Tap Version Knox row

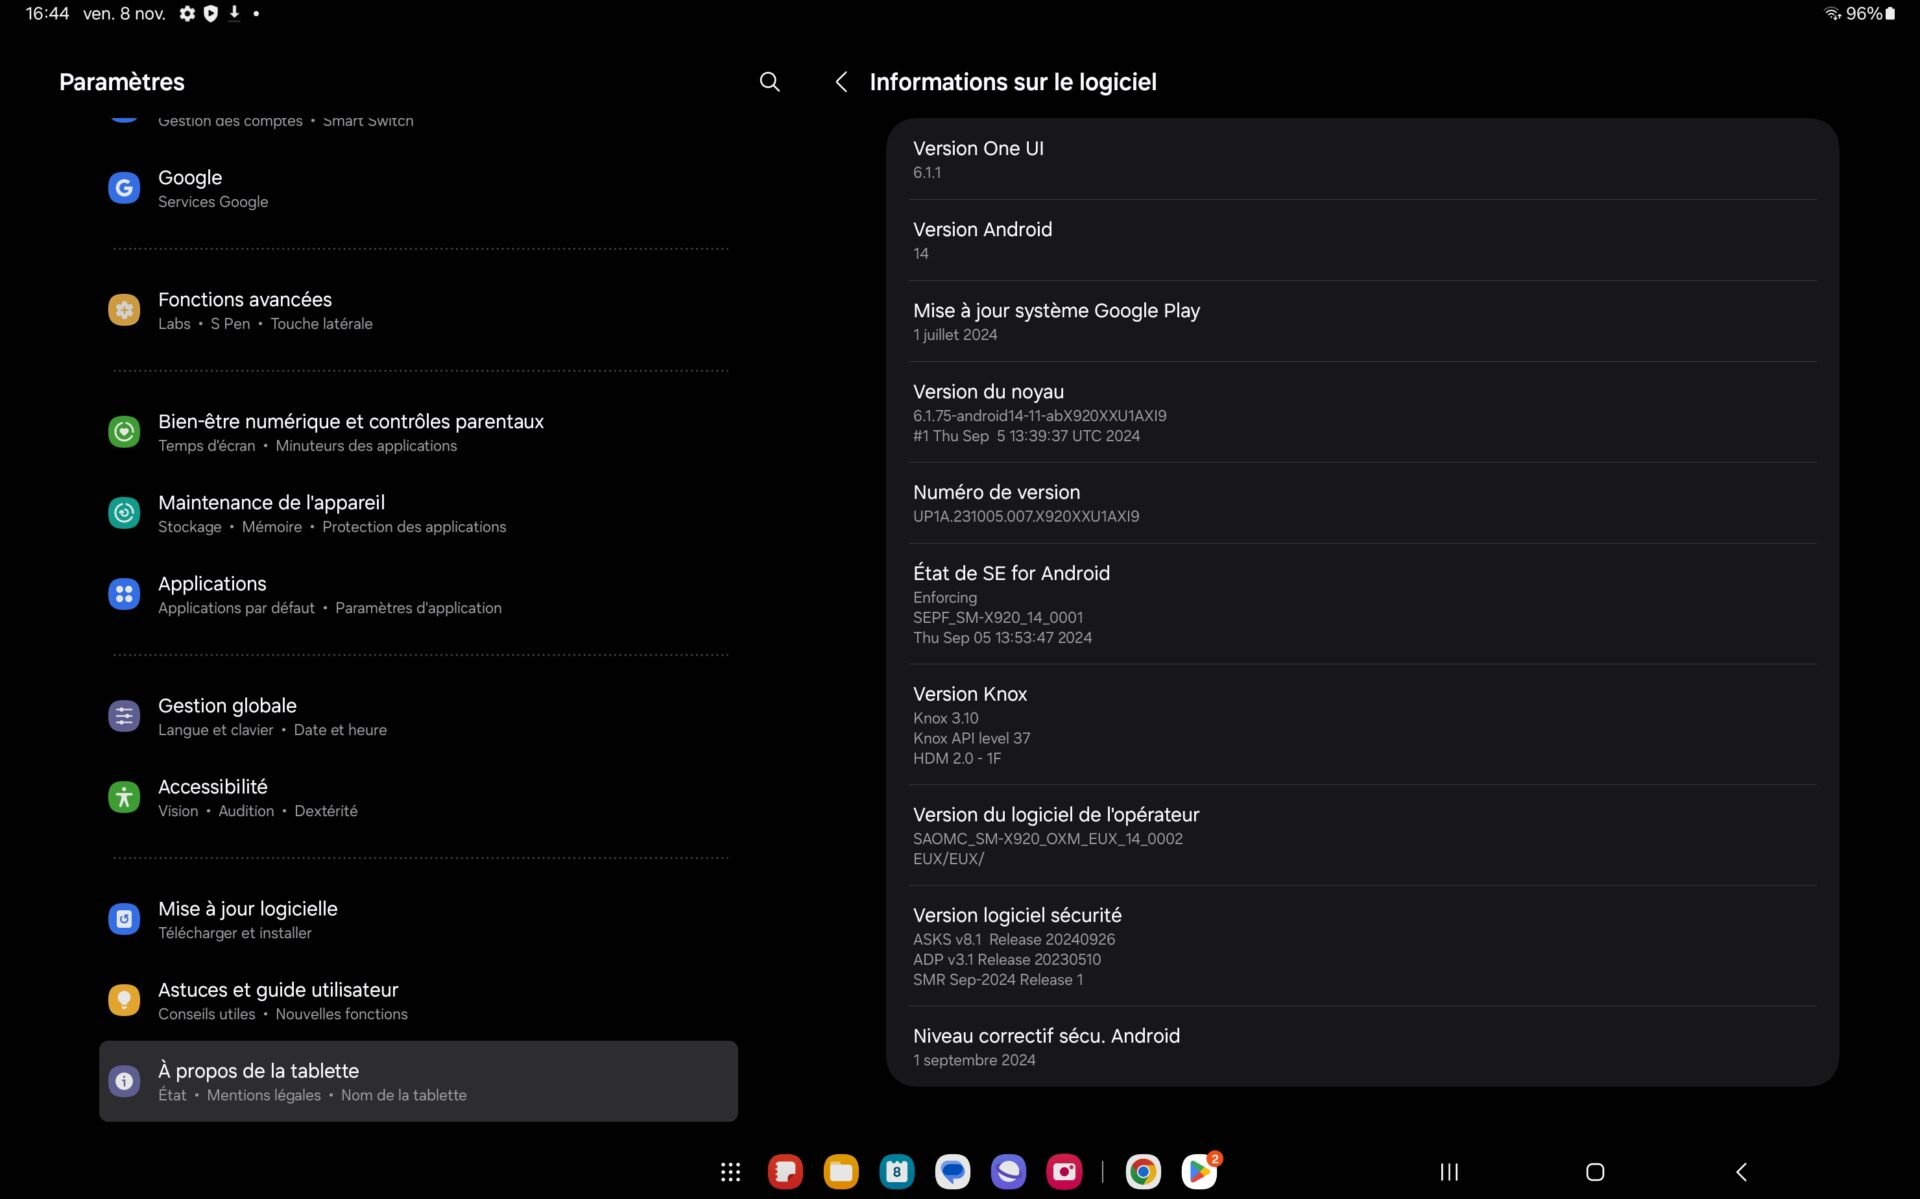click(x=1362, y=725)
